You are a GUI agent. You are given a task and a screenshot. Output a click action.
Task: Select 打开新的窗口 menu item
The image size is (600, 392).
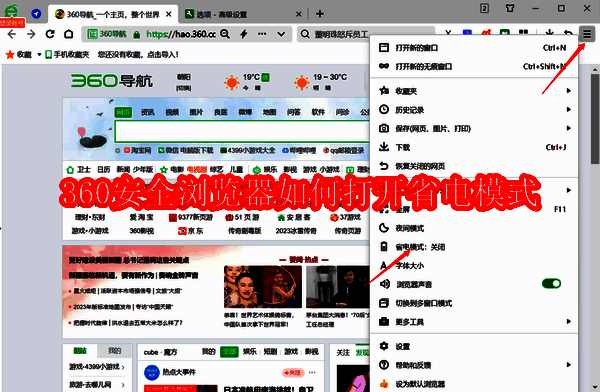tap(474, 47)
